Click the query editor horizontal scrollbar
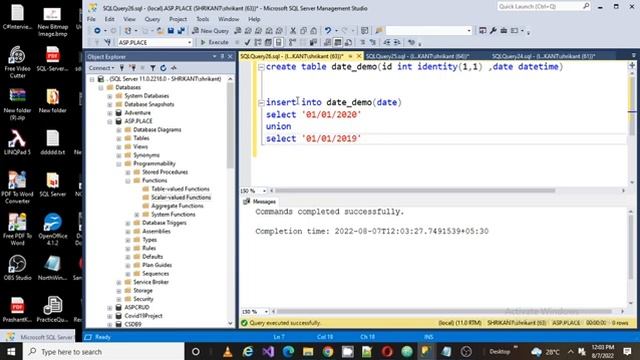This screenshot has height=360, width=640. point(414,191)
